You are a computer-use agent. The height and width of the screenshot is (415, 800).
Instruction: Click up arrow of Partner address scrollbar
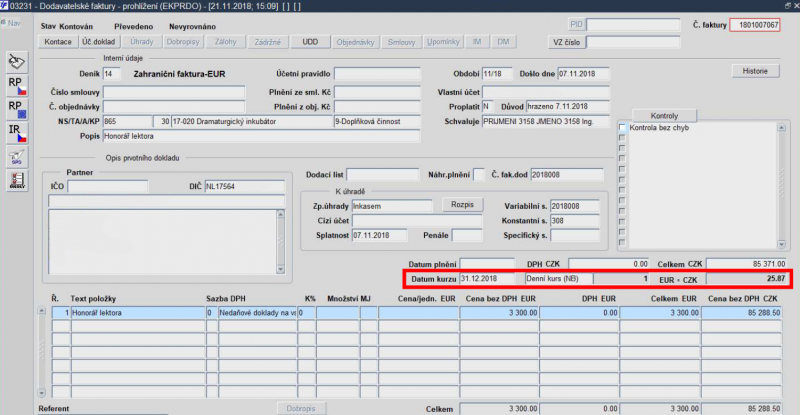[x=280, y=214]
